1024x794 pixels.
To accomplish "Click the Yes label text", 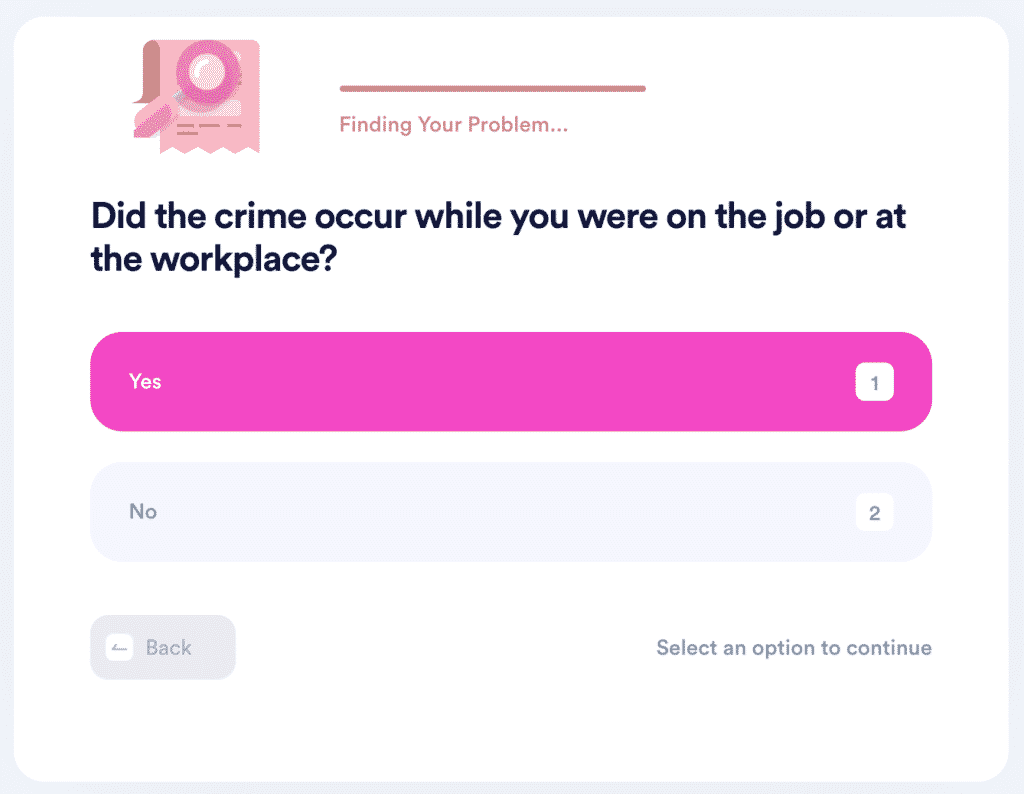I will pos(145,381).
